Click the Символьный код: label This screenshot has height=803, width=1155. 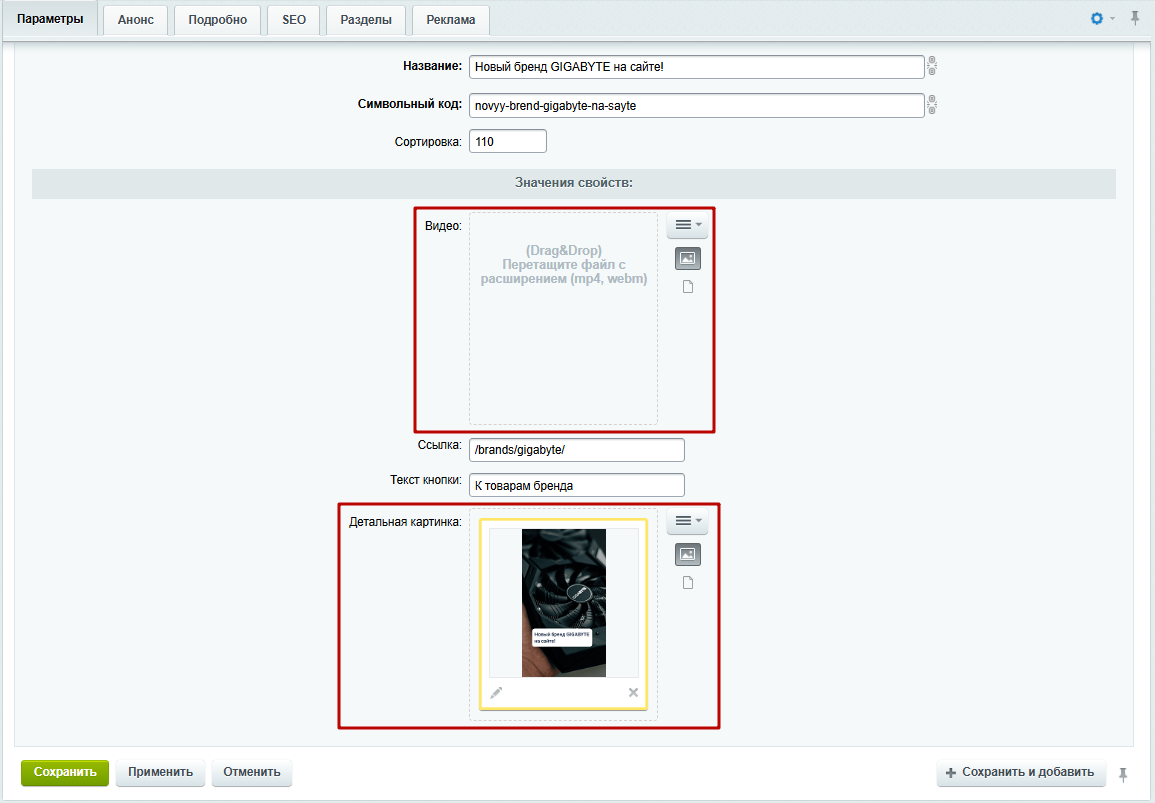click(410, 104)
